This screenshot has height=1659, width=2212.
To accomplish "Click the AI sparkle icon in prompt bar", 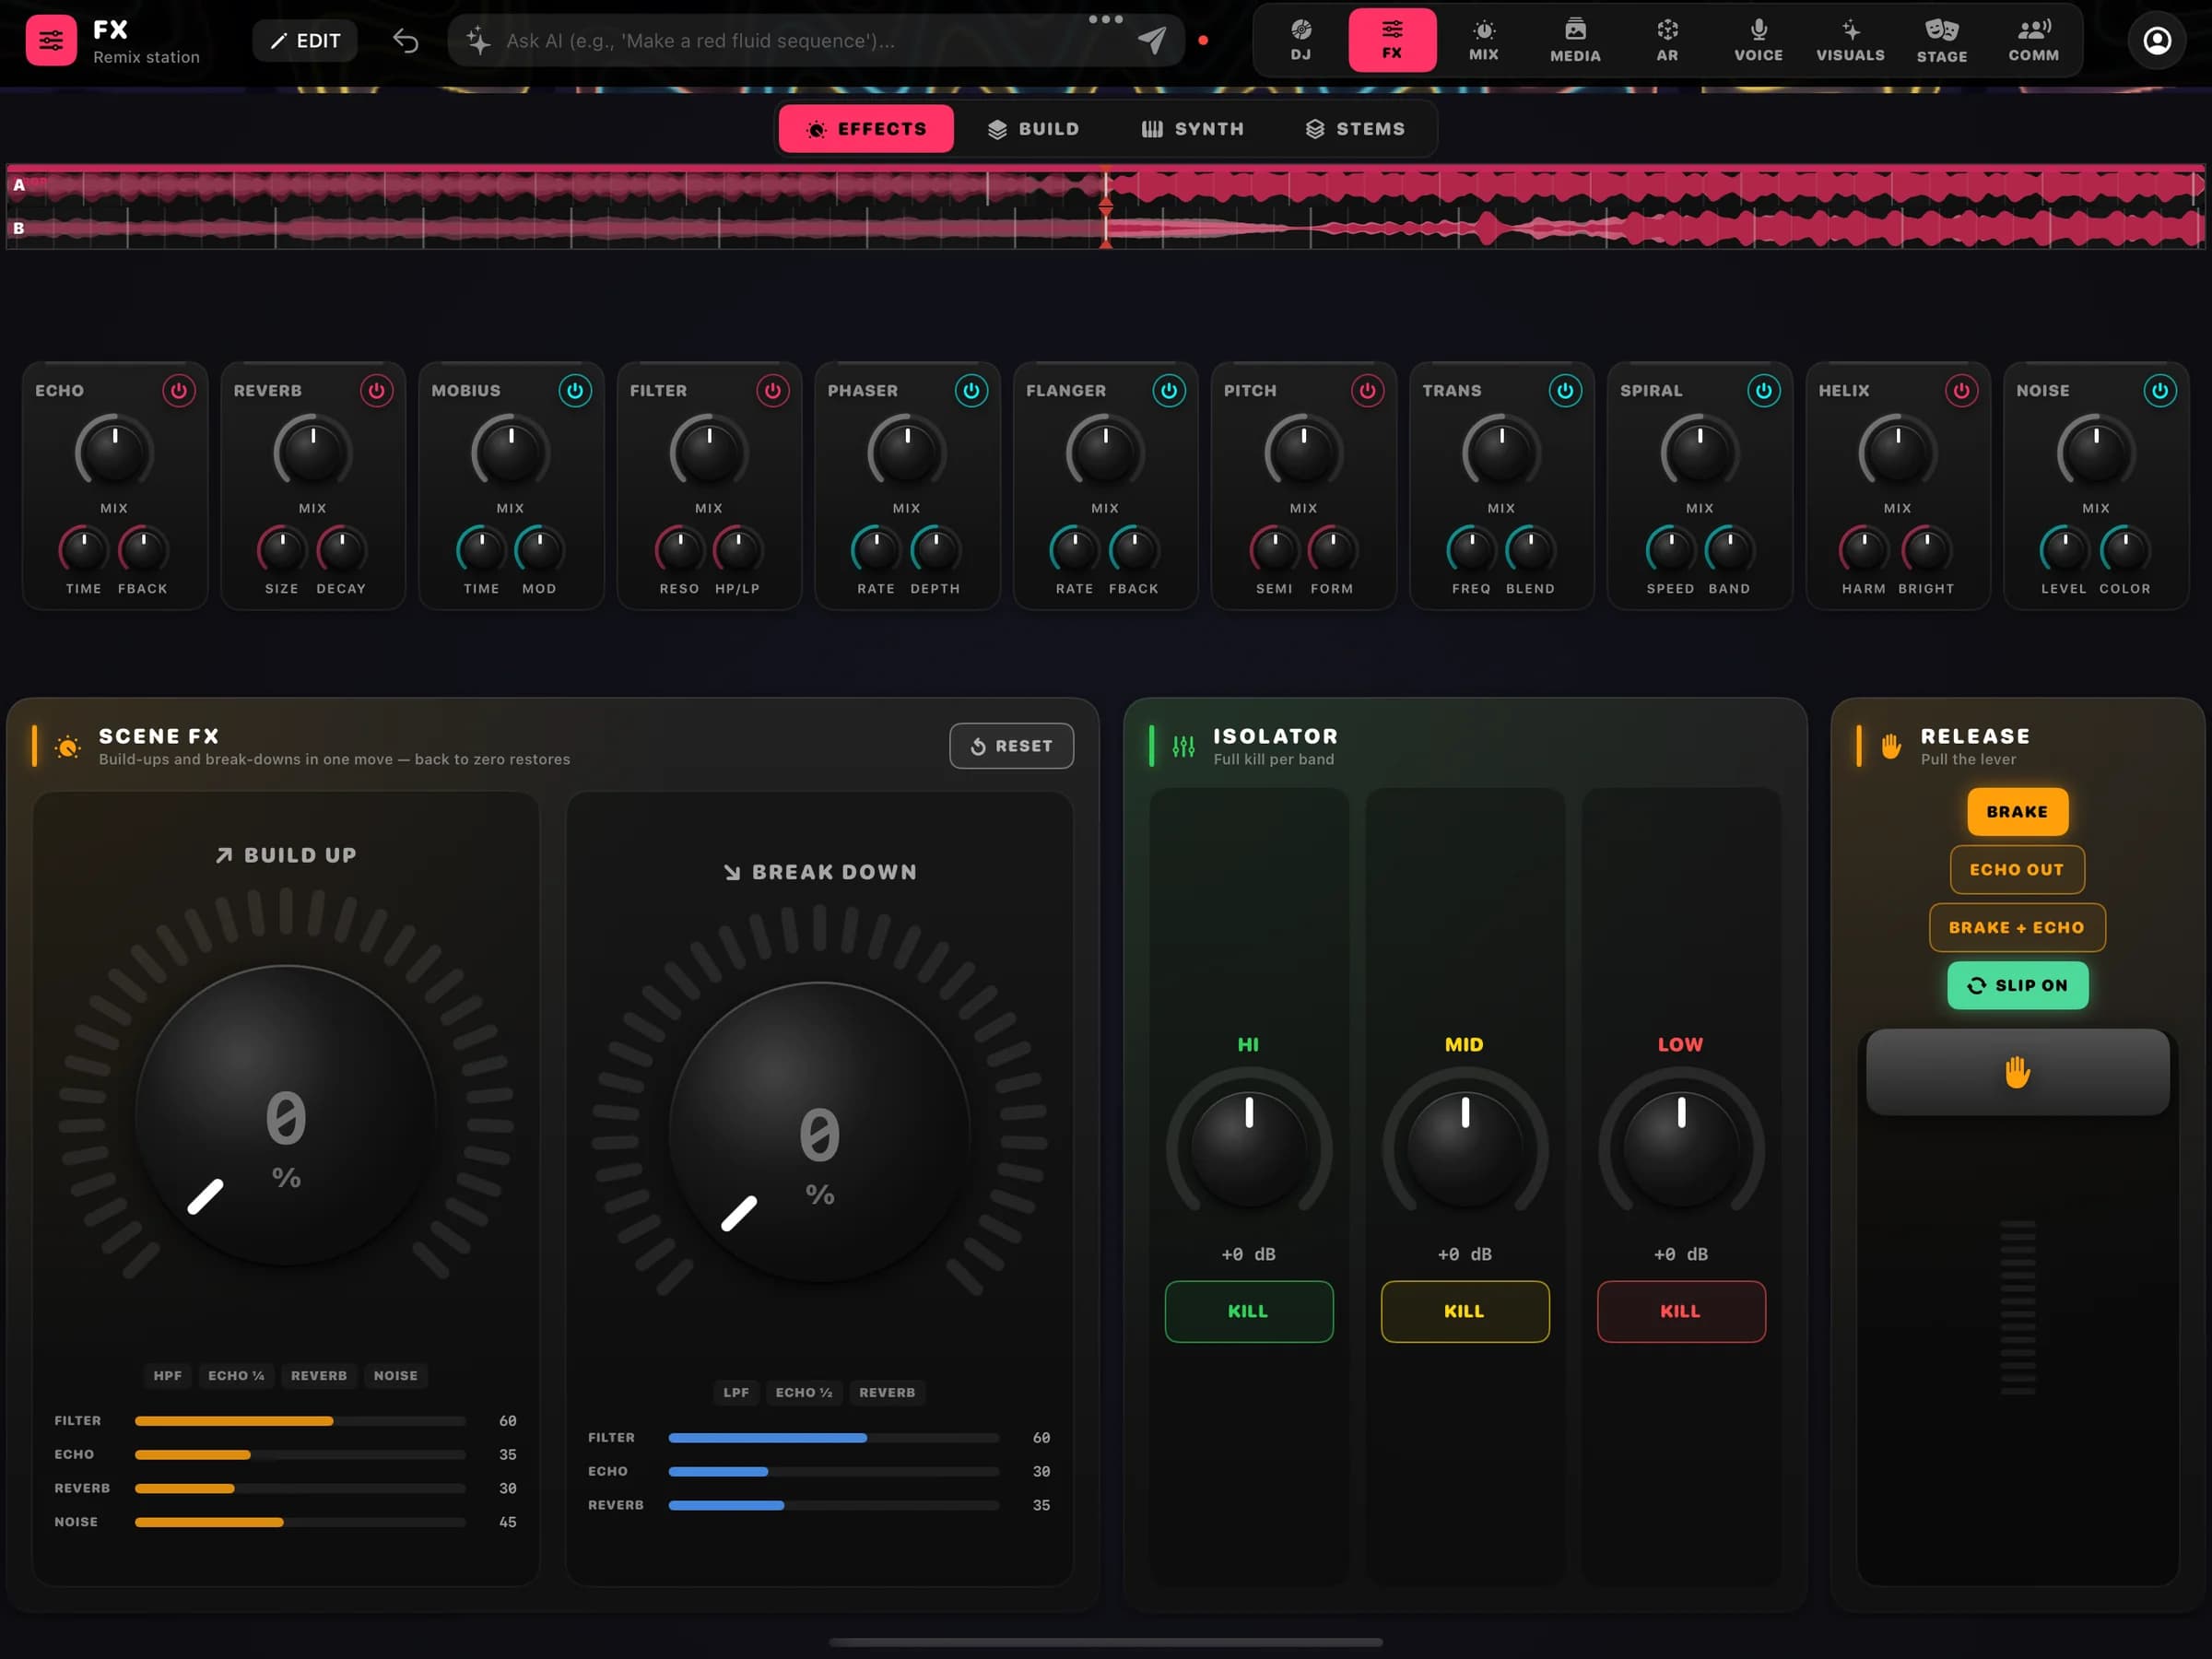I will click(x=478, y=40).
